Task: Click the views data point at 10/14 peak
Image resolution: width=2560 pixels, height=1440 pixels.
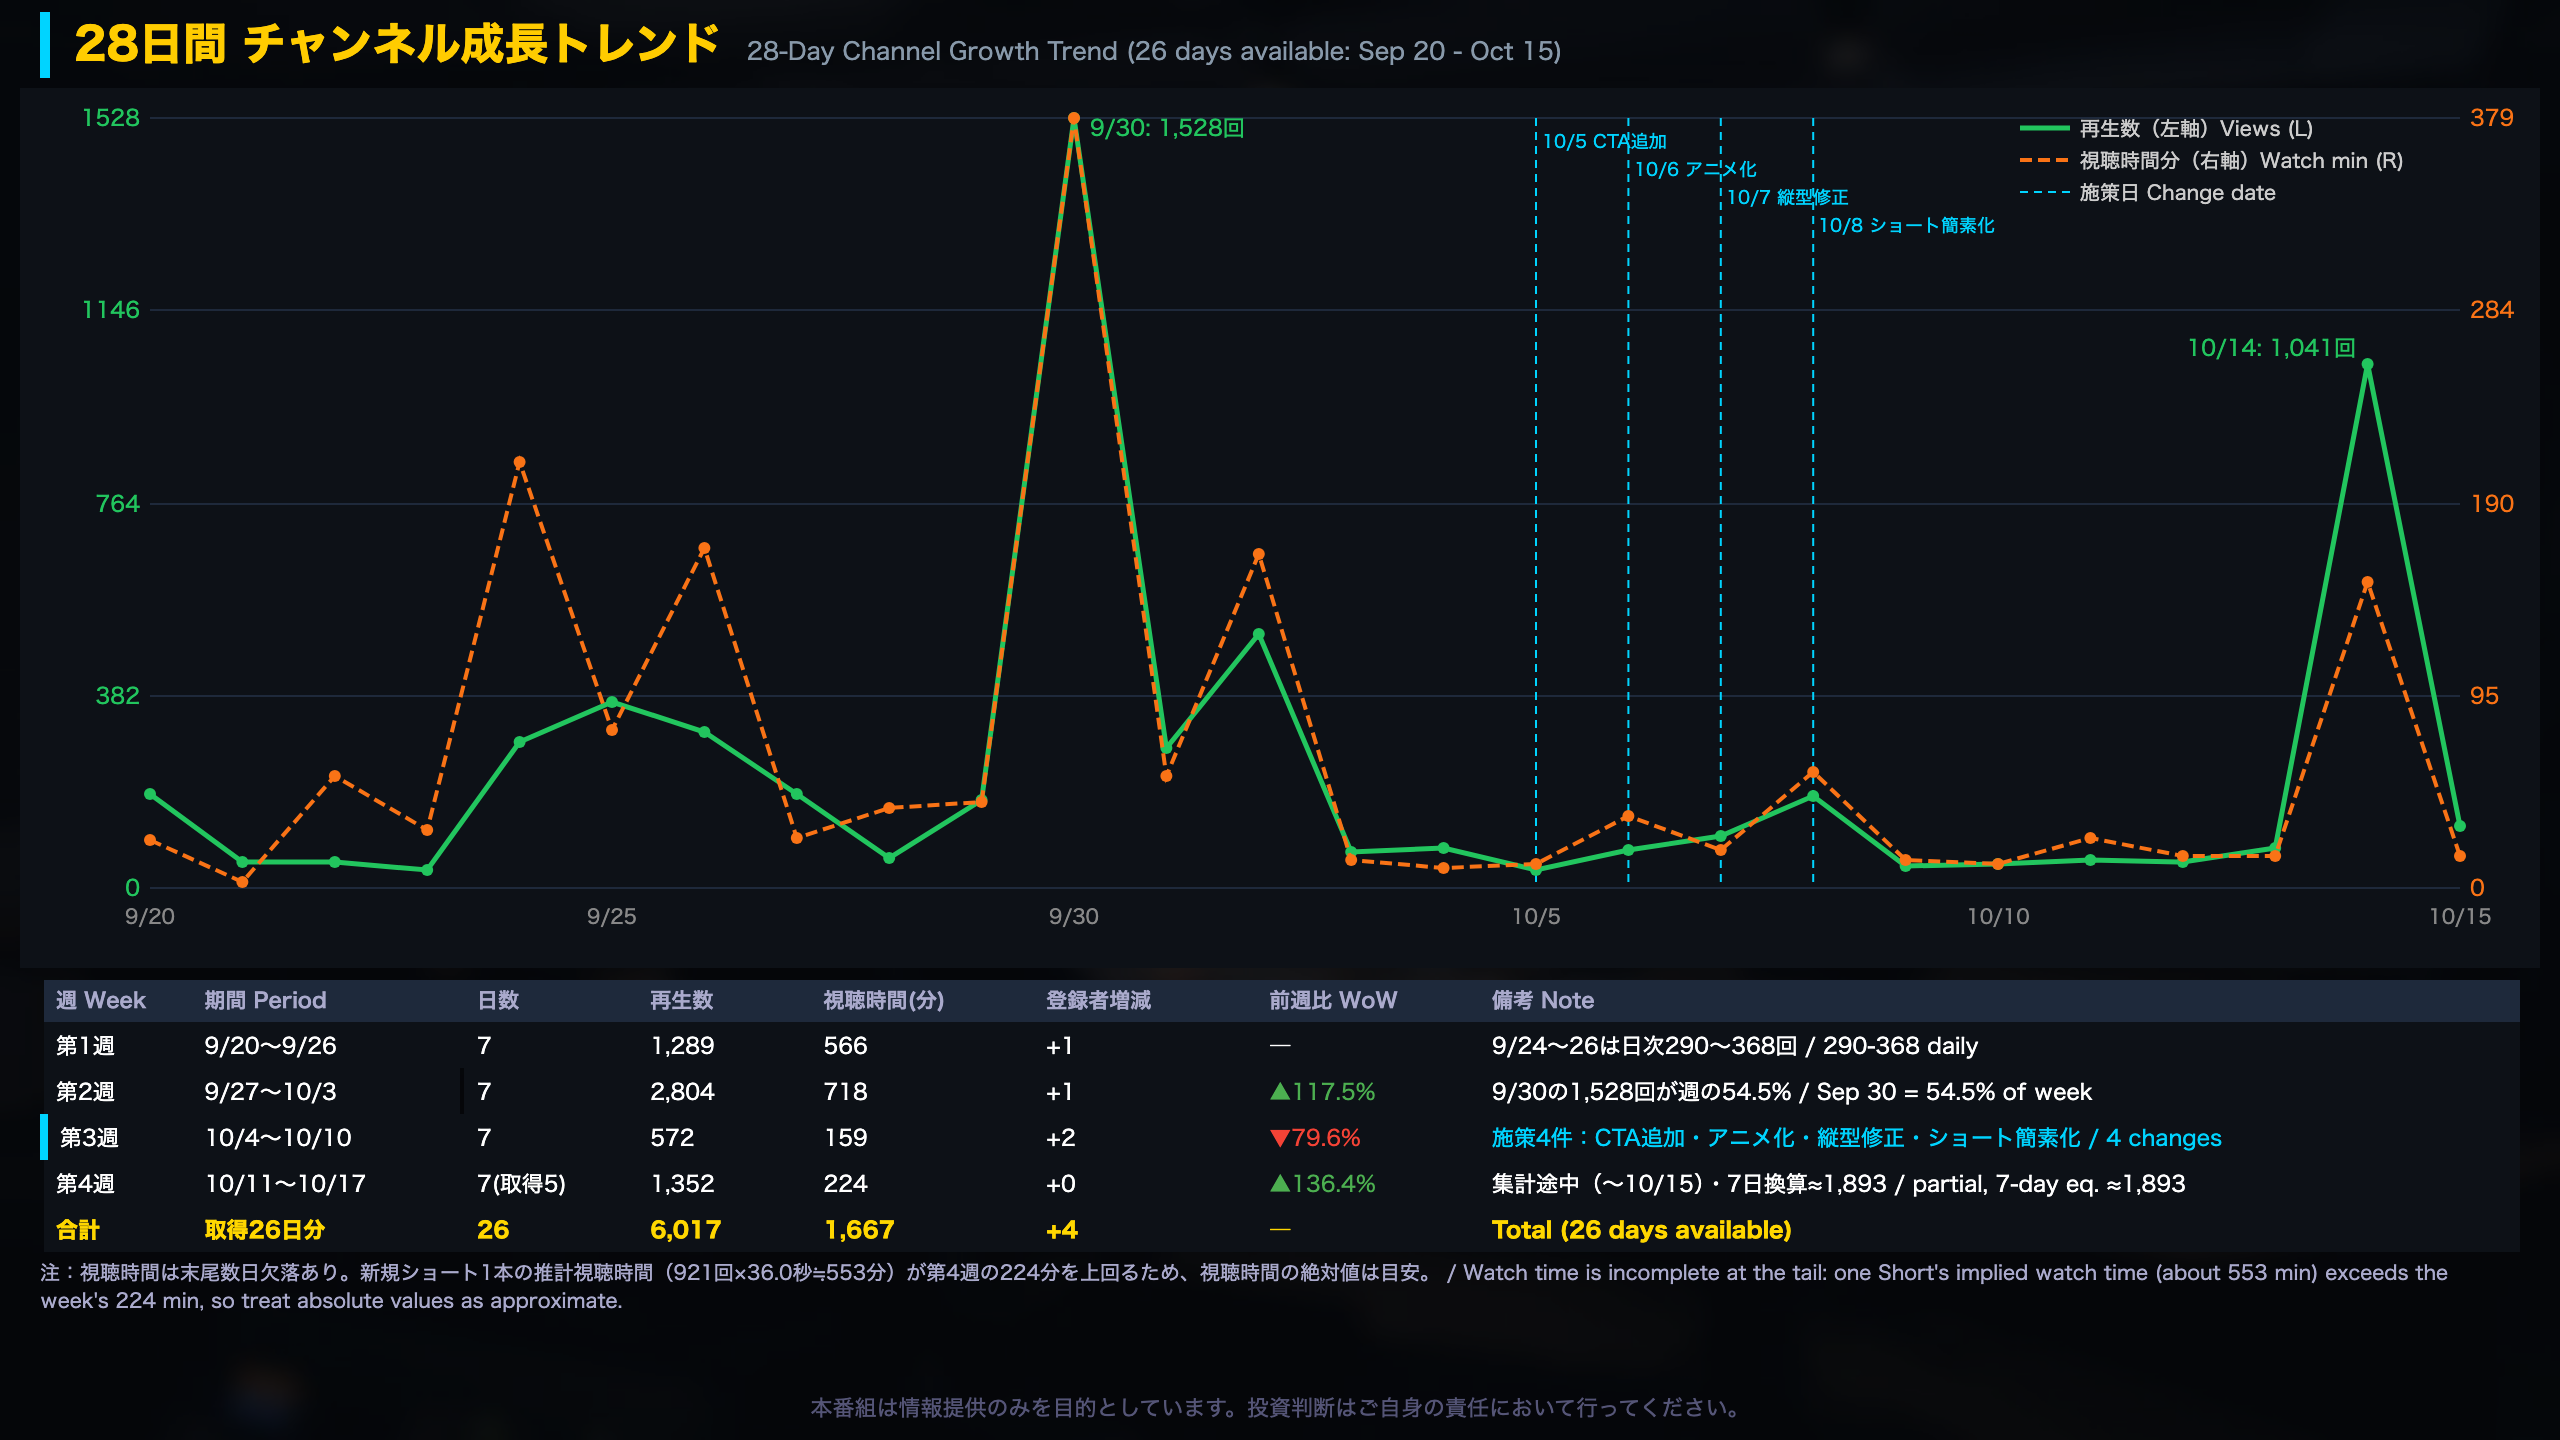Action: point(2367,365)
